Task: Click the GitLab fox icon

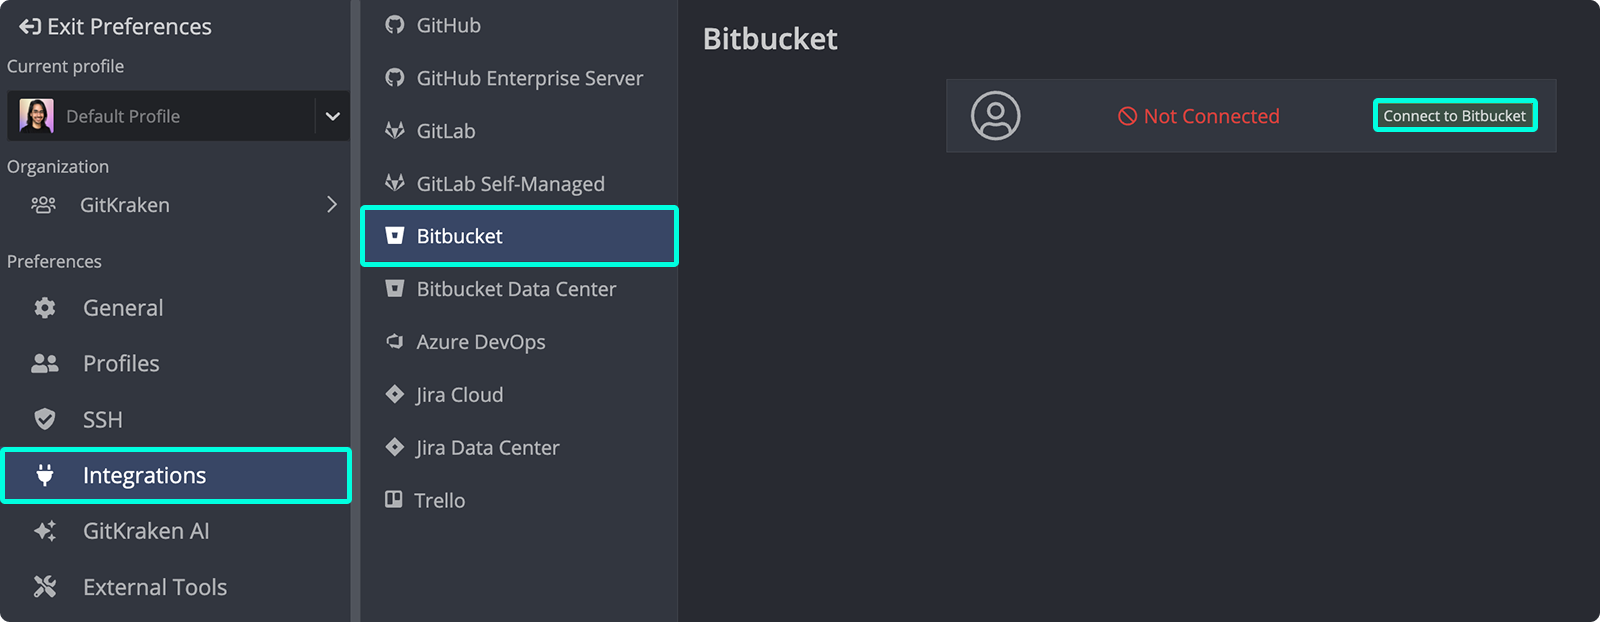Action: pos(395,131)
